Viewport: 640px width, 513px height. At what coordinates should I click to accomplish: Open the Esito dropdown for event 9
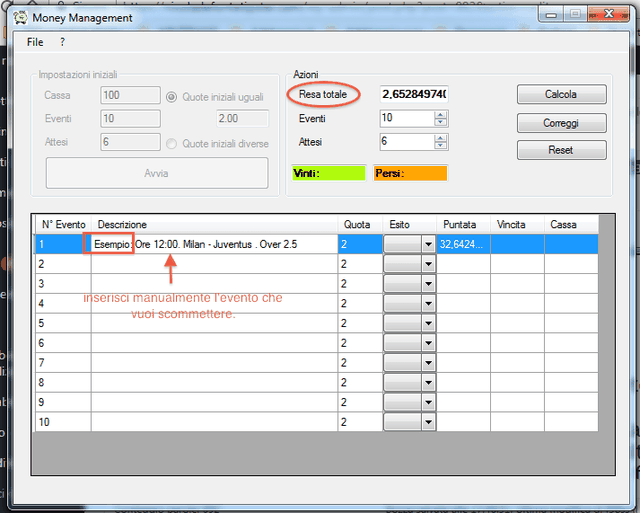tap(428, 402)
